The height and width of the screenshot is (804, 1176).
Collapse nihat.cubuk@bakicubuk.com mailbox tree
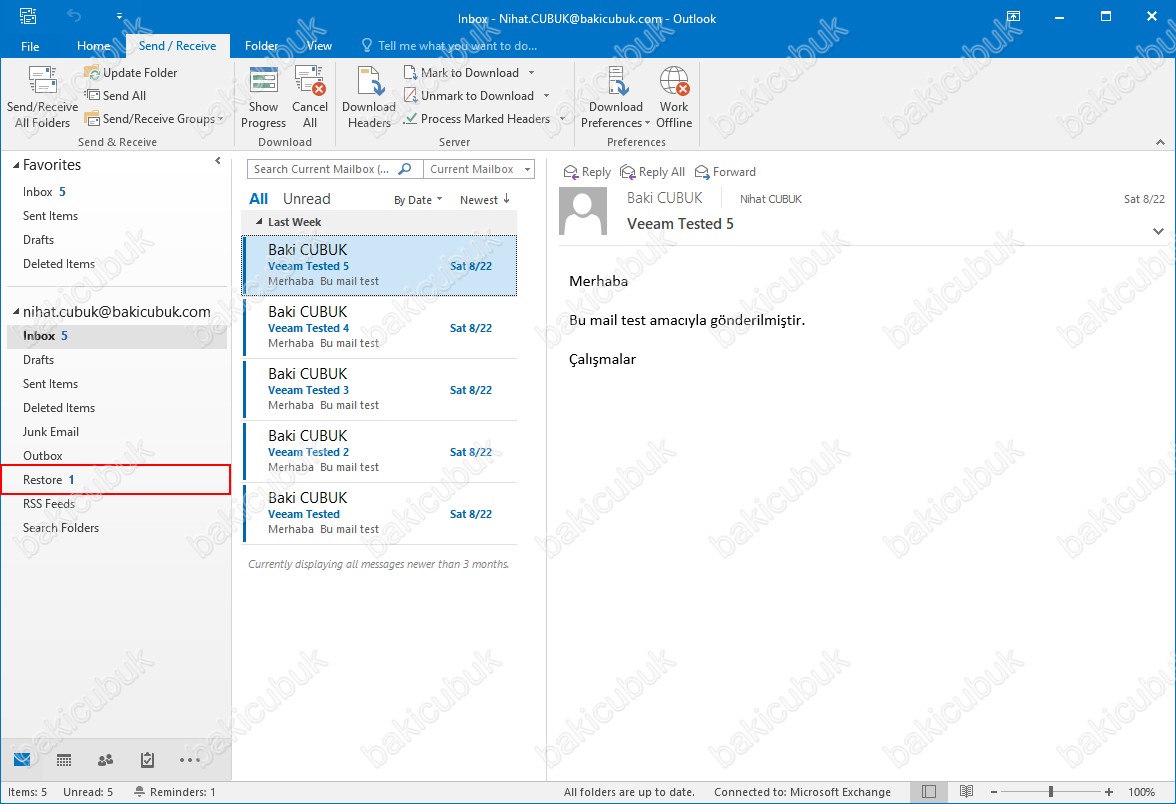coord(16,311)
